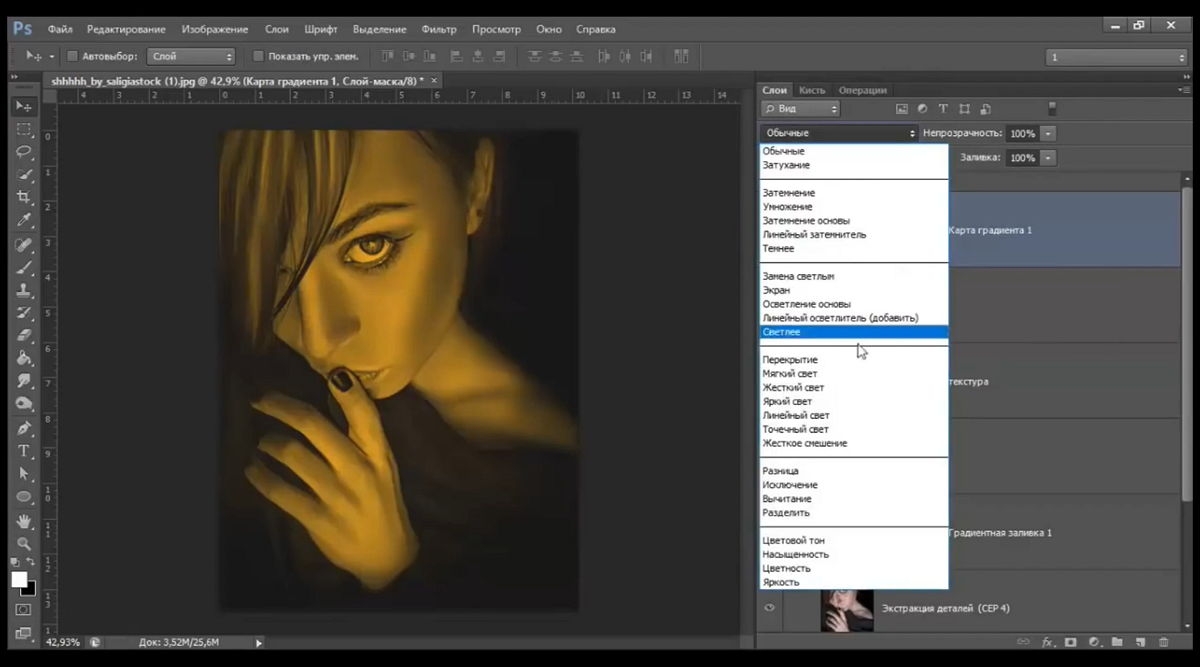Image resolution: width=1200 pixels, height=667 pixels.
Task: Filter layers by pixel layer icon
Action: (x=901, y=109)
